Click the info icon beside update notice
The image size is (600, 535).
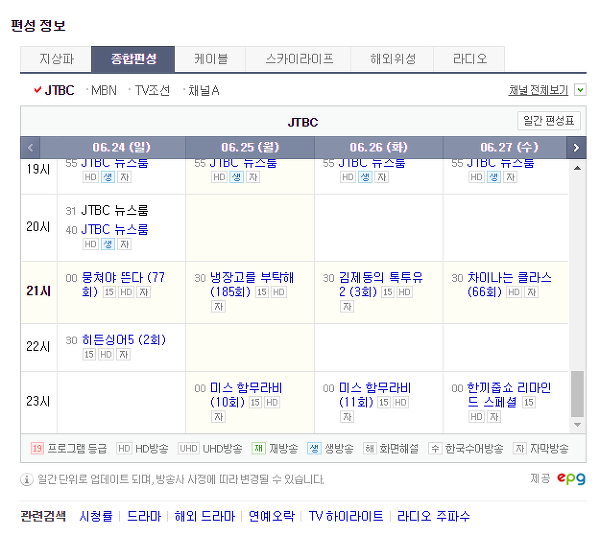click(26, 480)
